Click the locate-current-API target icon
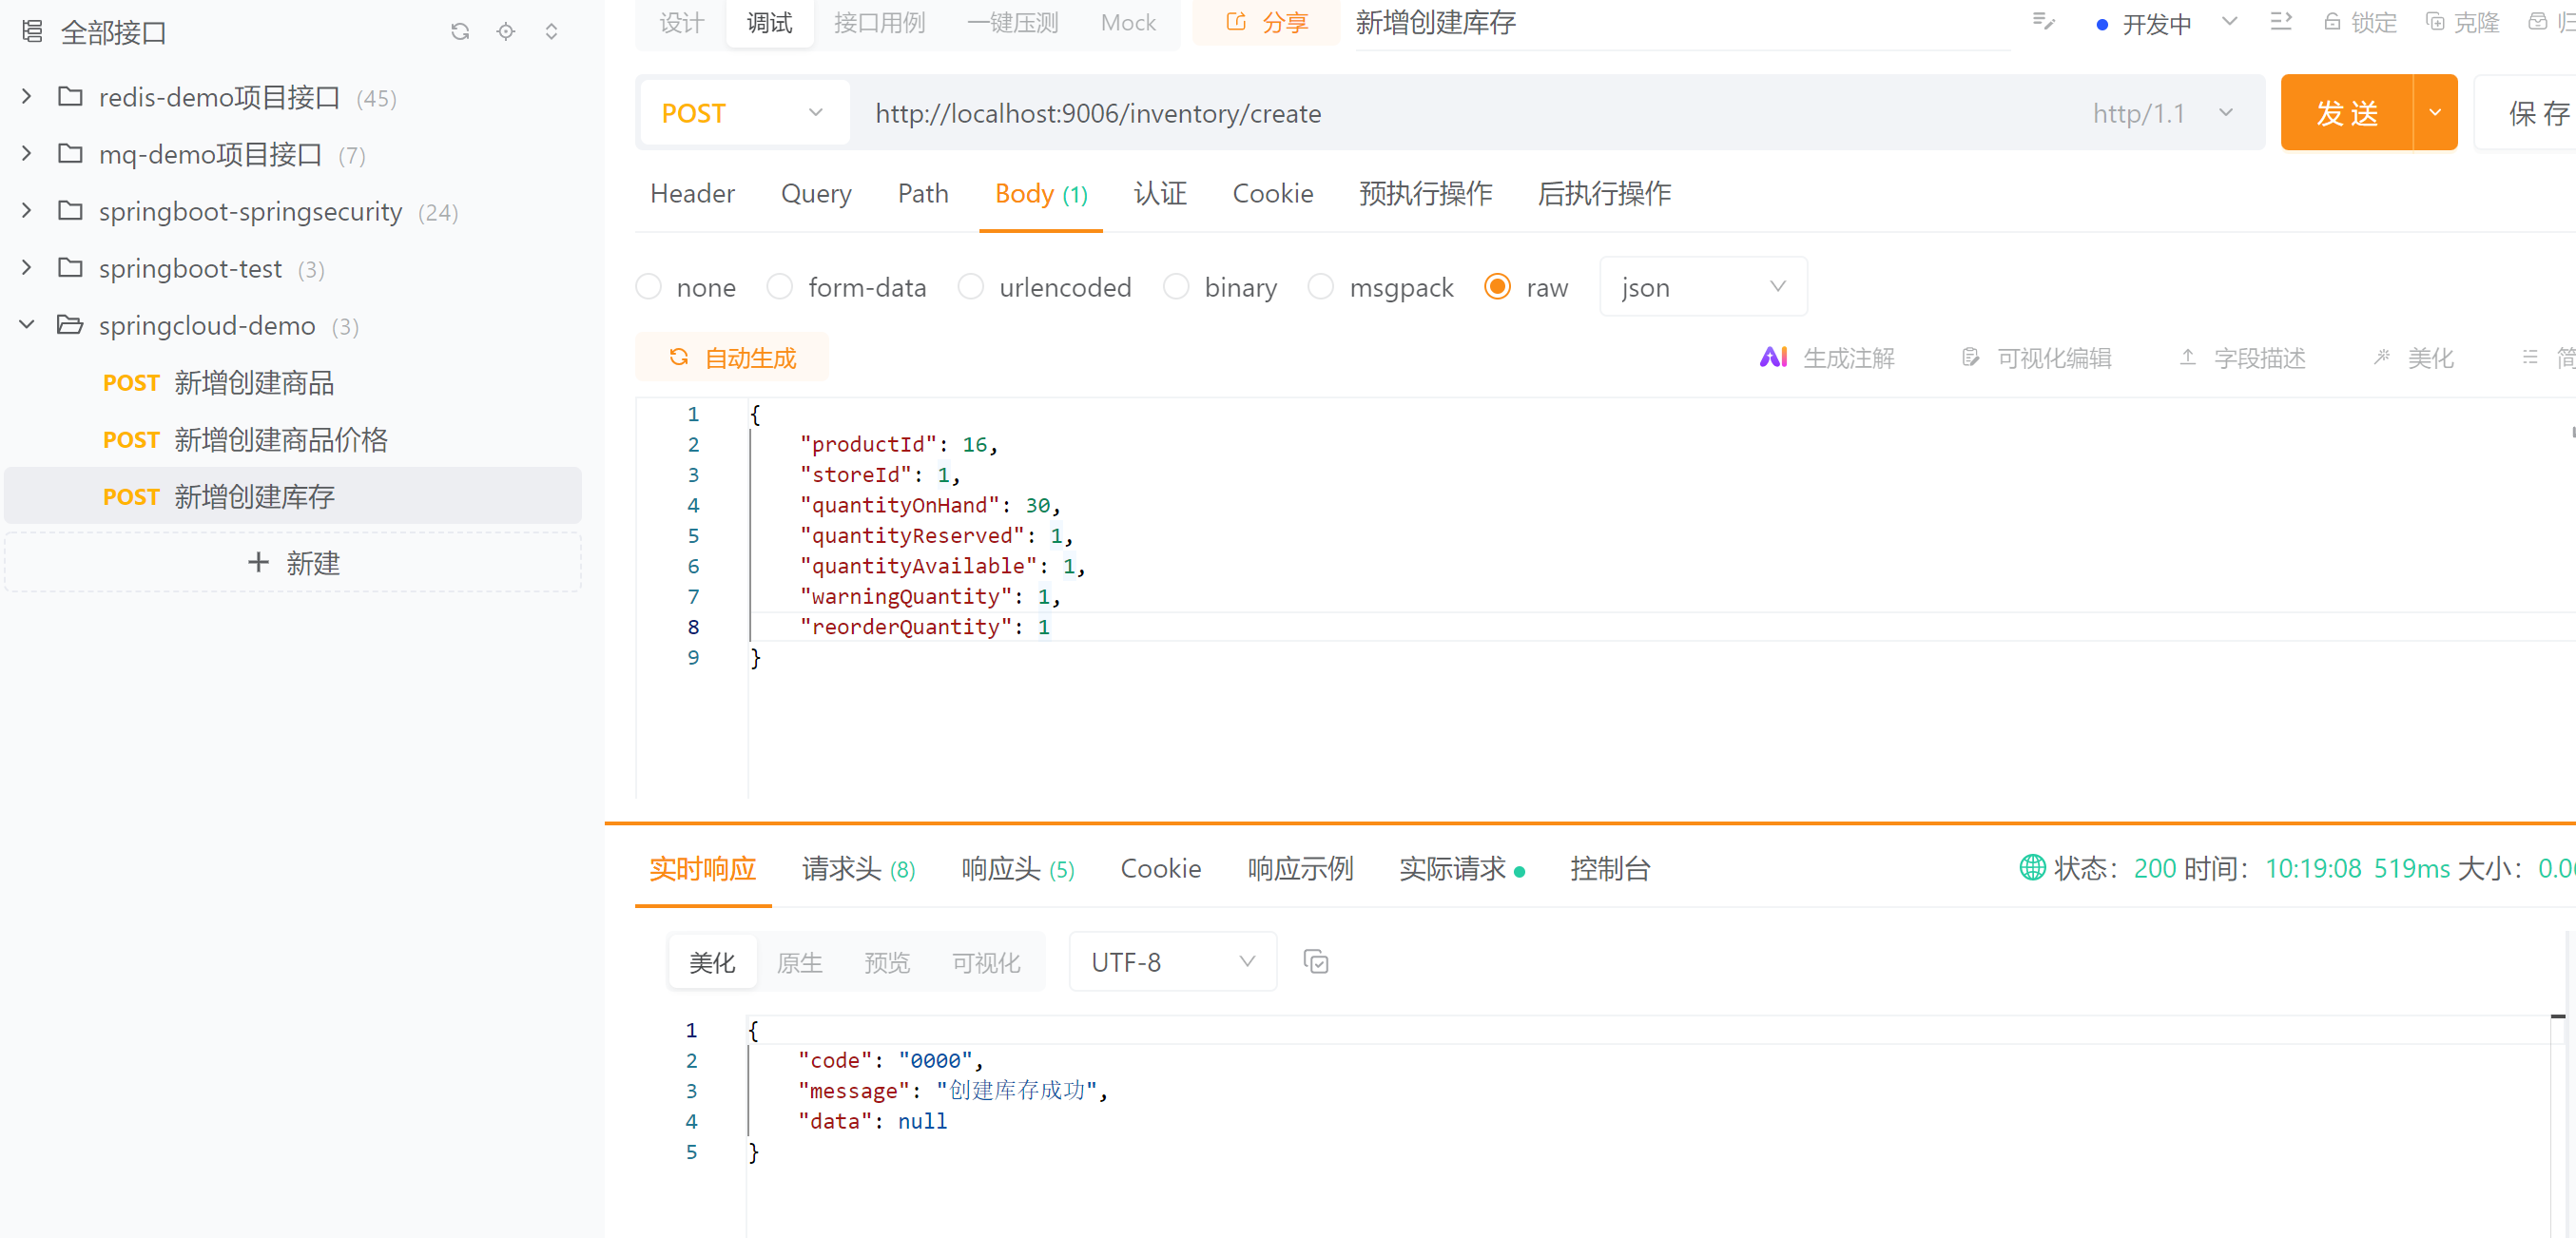 click(x=506, y=32)
